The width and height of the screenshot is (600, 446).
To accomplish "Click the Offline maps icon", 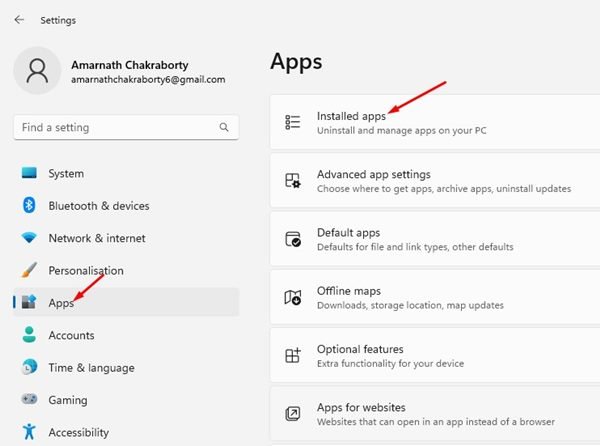I will point(293,297).
